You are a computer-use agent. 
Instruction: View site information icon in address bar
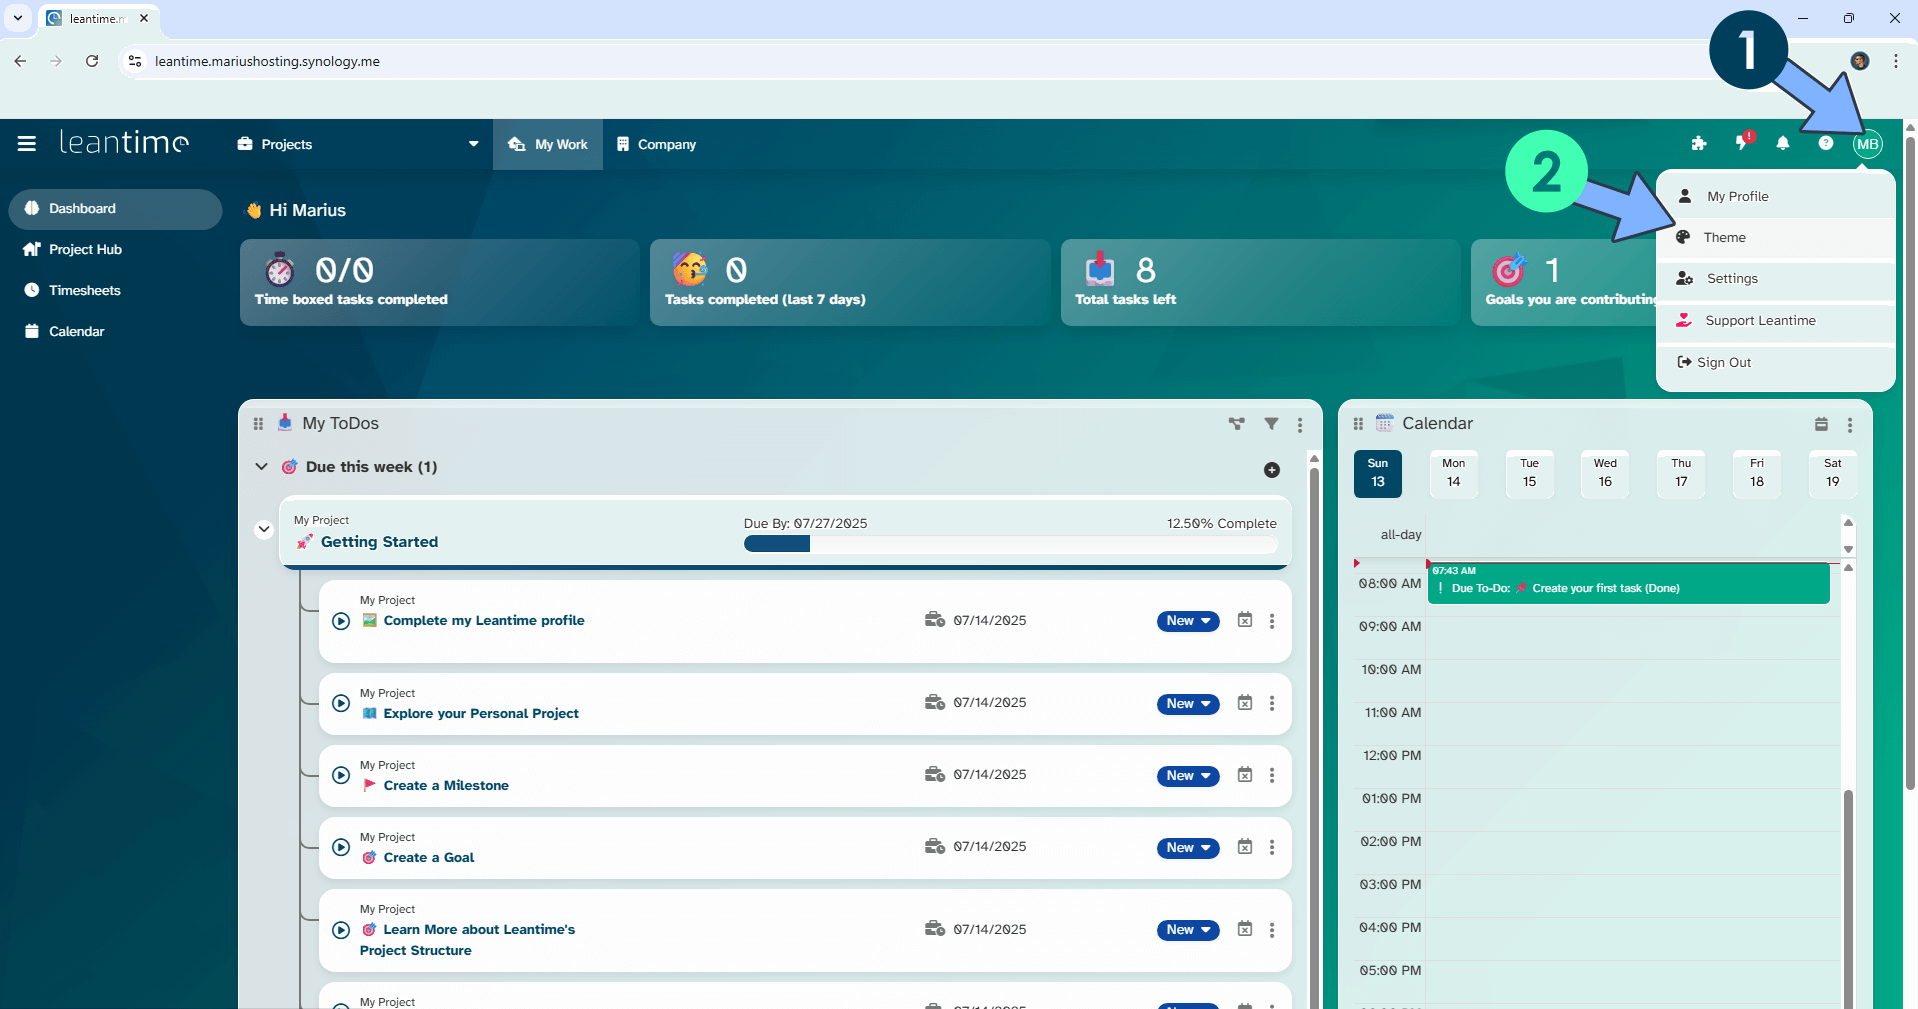click(135, 61)
